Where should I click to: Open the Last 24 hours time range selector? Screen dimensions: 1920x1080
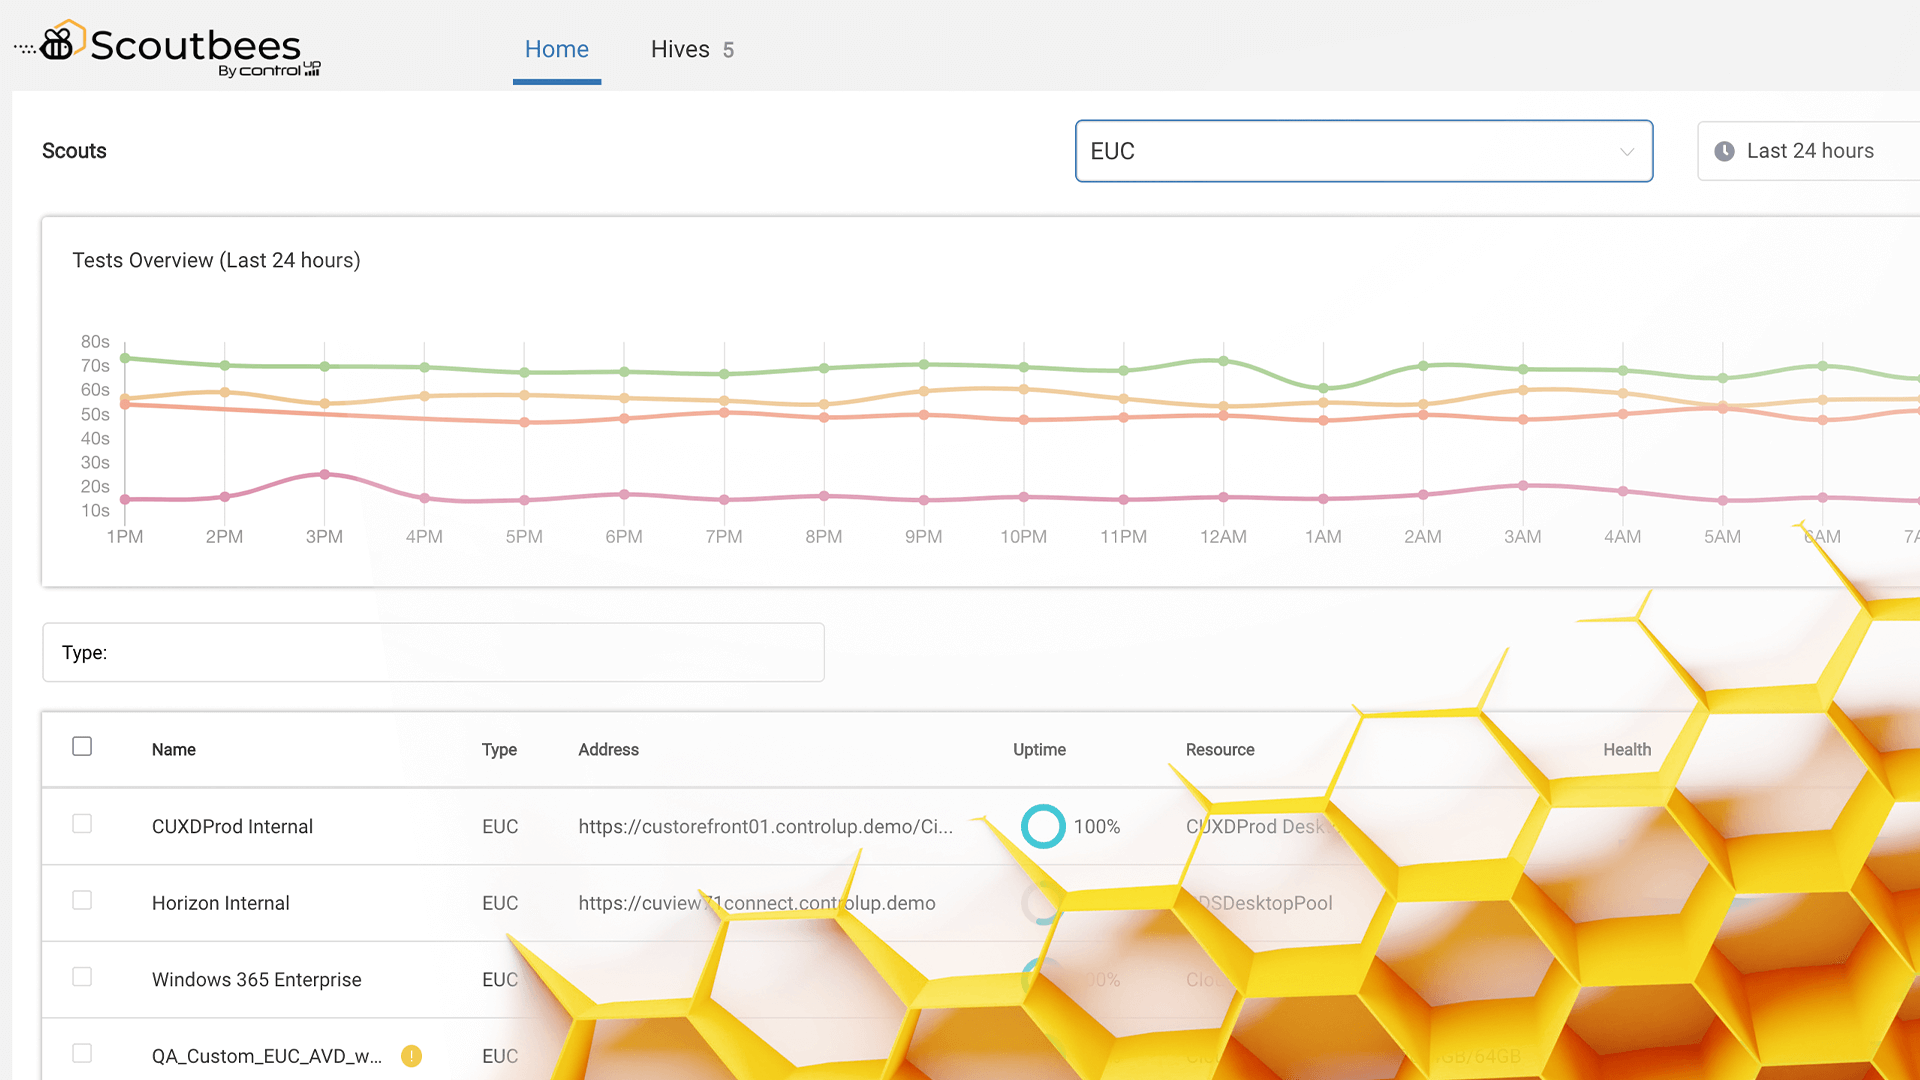point(1808,151)
